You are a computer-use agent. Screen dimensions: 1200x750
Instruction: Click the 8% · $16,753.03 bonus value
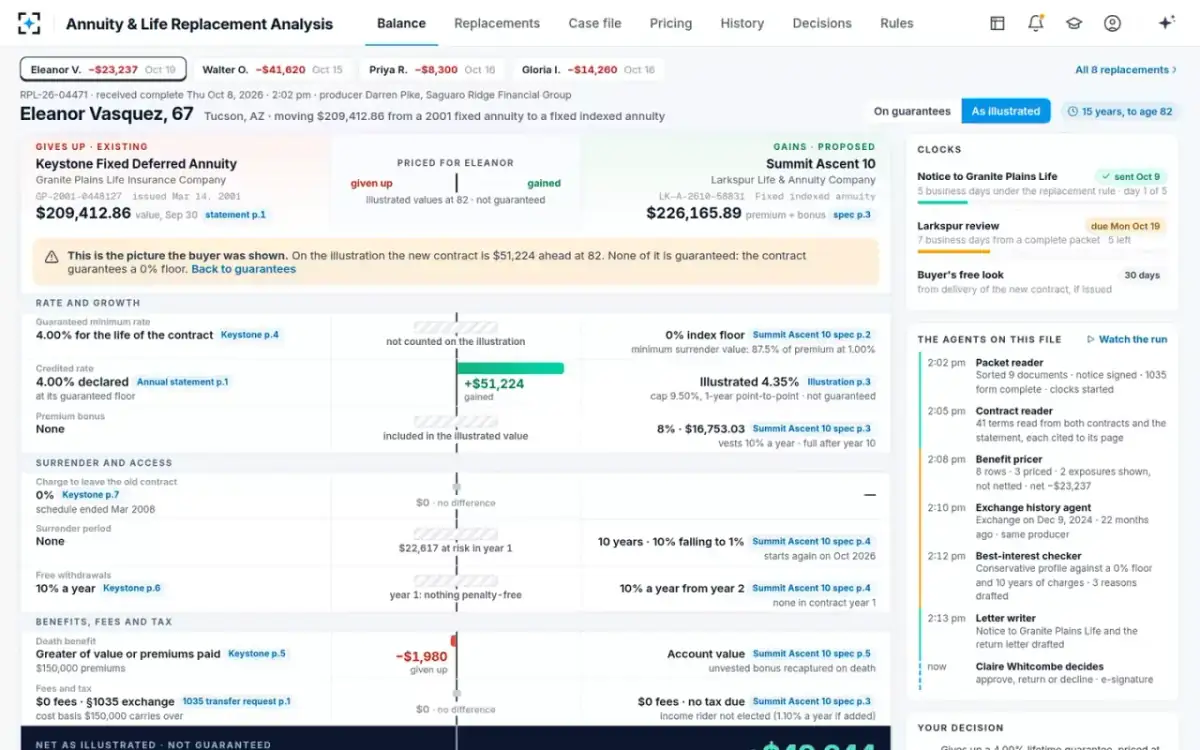[x=700, y=428]
